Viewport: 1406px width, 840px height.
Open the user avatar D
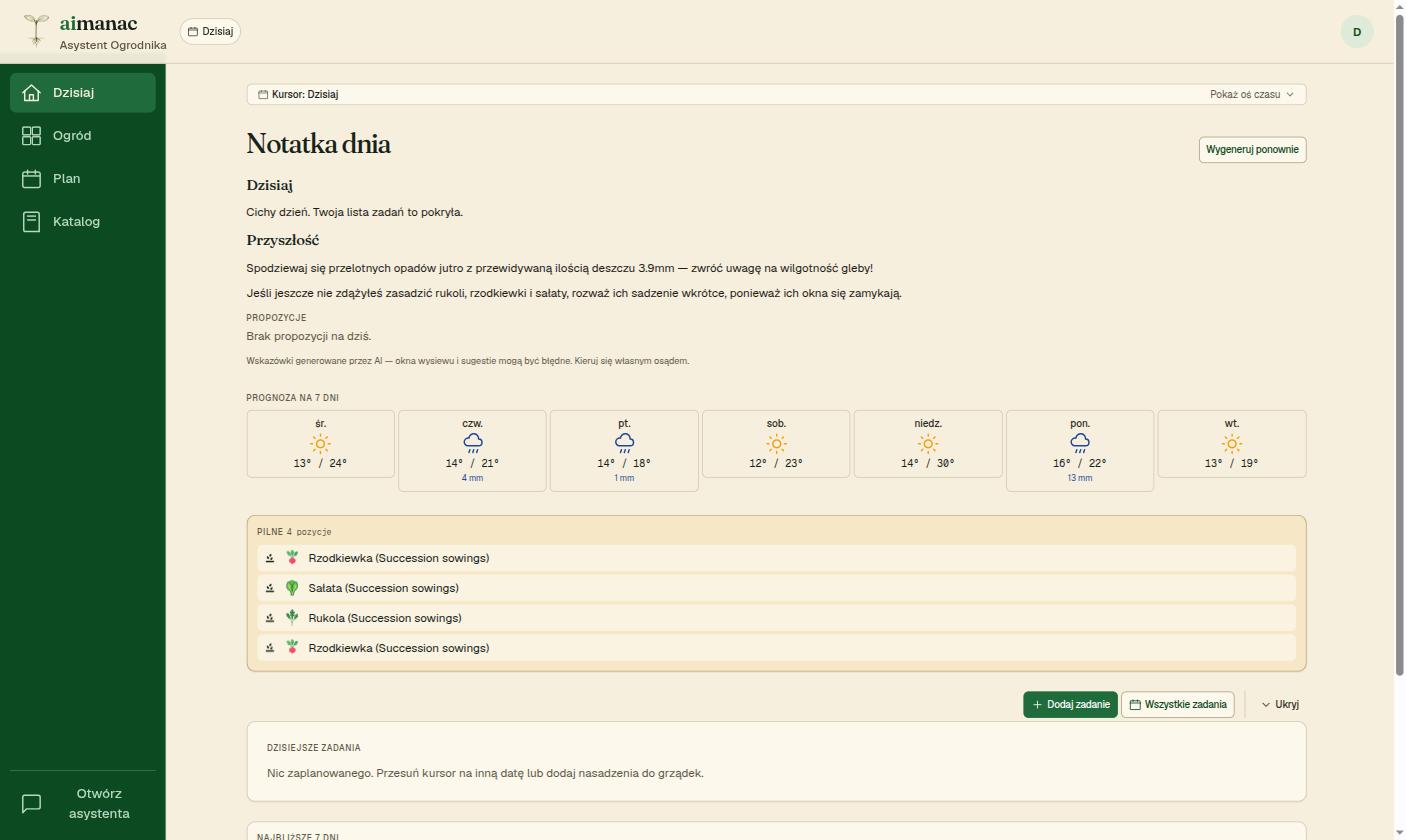(1357, 32)
